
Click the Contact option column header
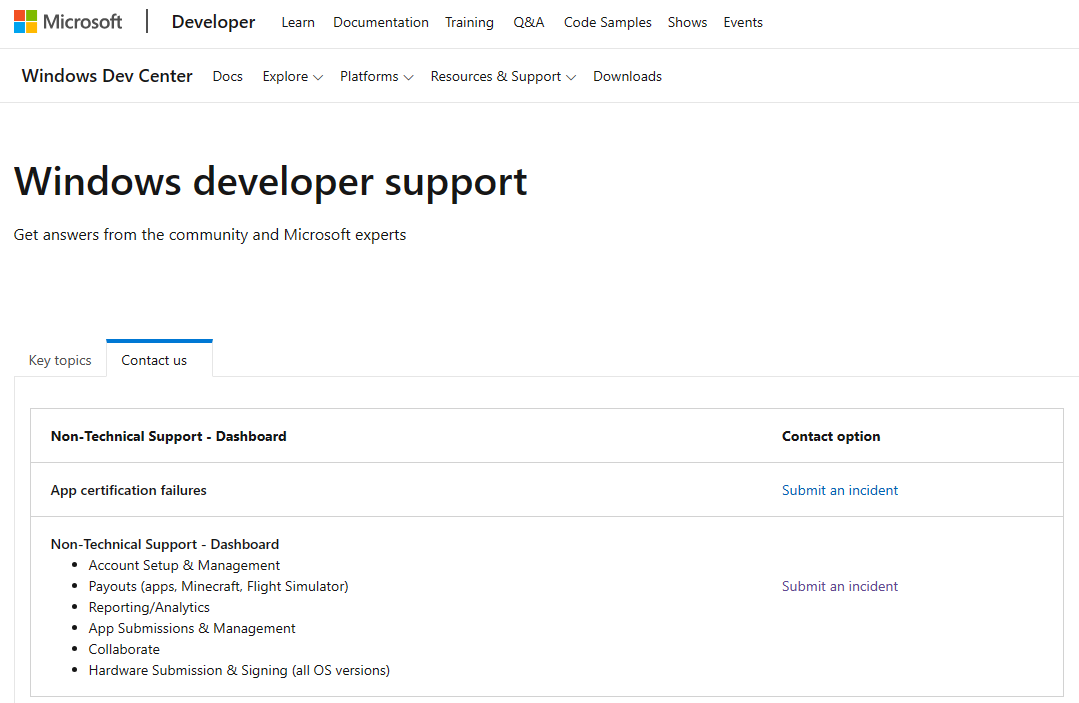(831, 436)
